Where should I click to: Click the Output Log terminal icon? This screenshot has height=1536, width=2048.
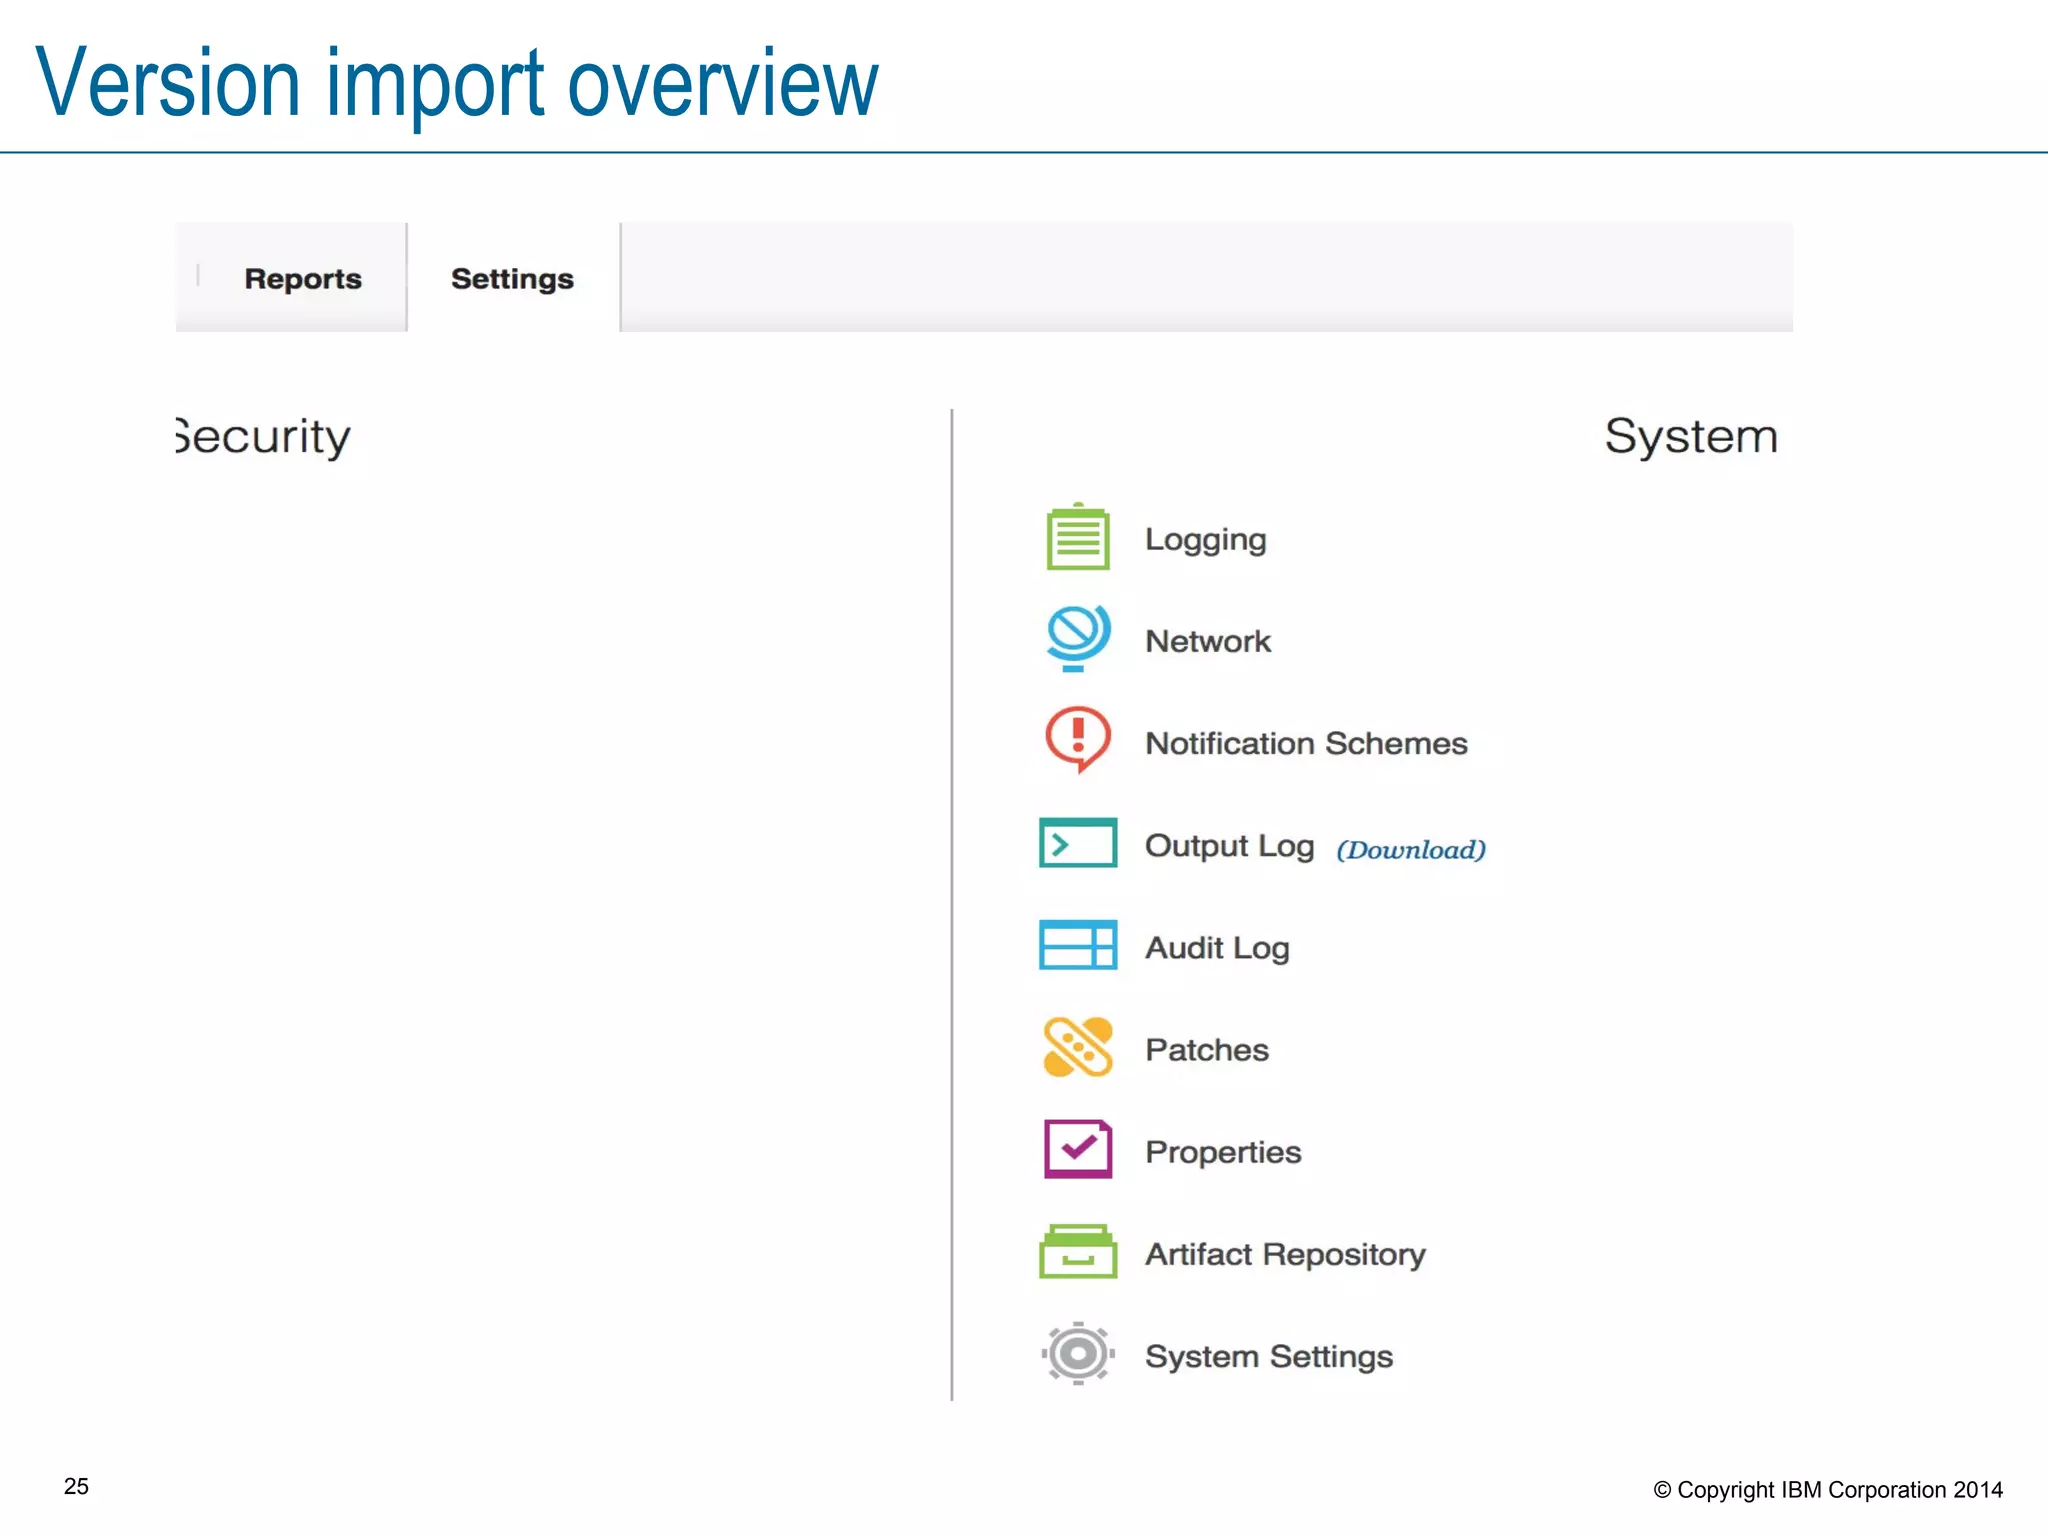click(x=1077, y=842)
